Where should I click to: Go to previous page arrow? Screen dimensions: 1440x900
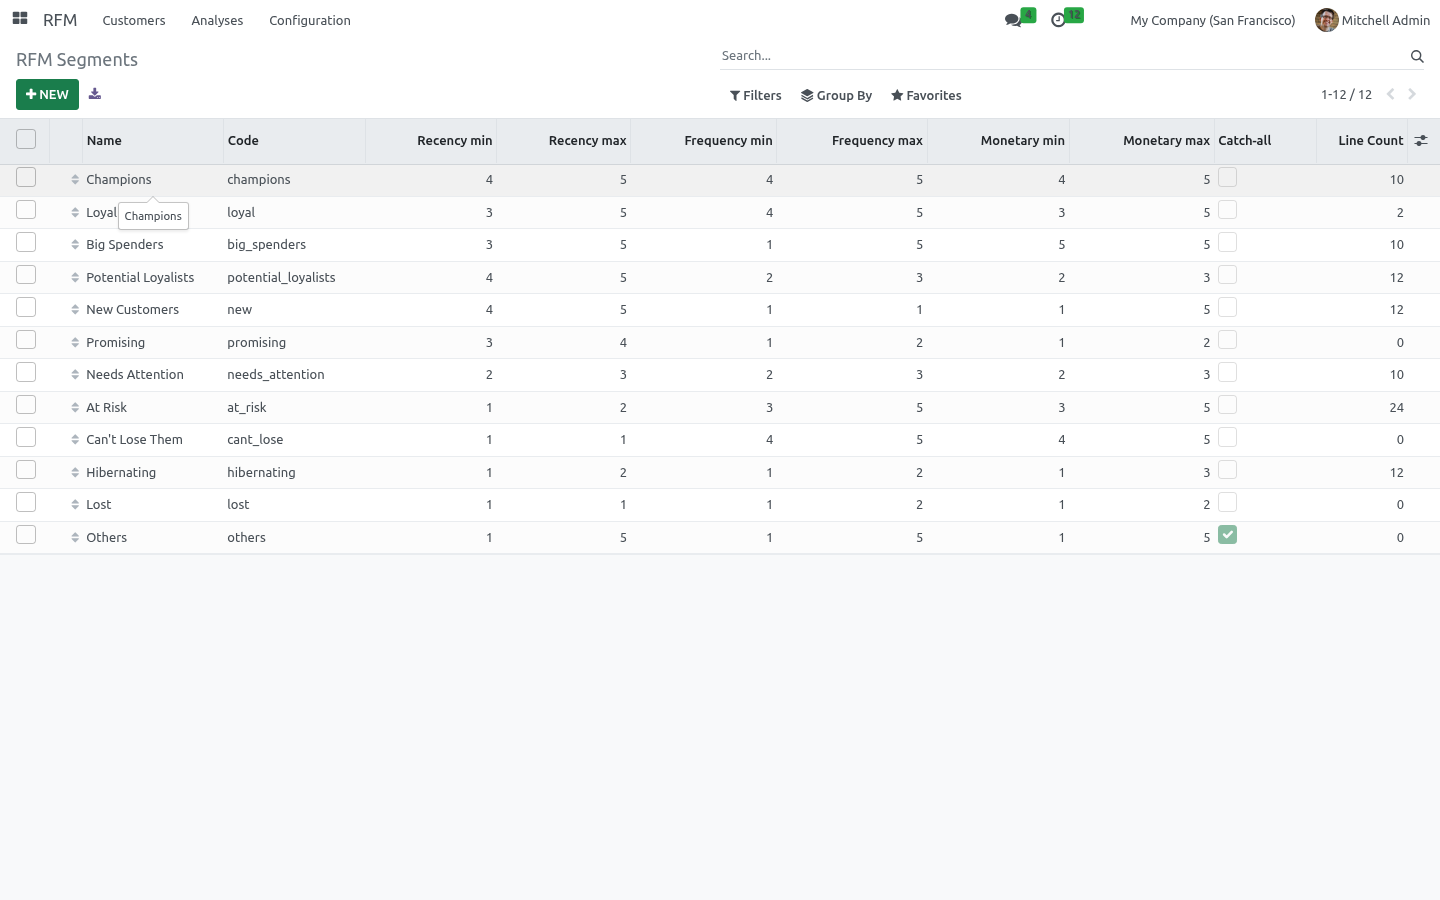[x=1390, y=94]
